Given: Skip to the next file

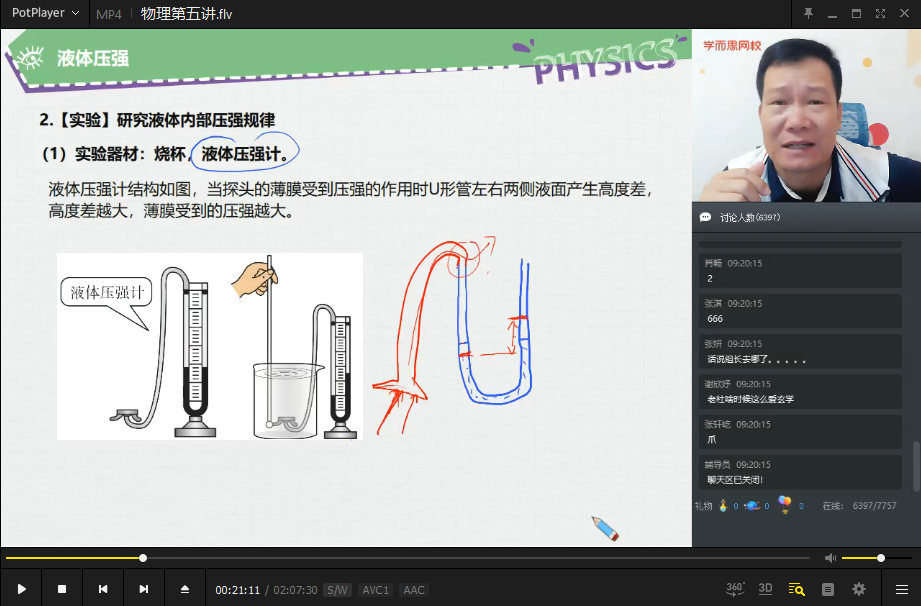Looking at the screenshot, I should coord(144,589).
